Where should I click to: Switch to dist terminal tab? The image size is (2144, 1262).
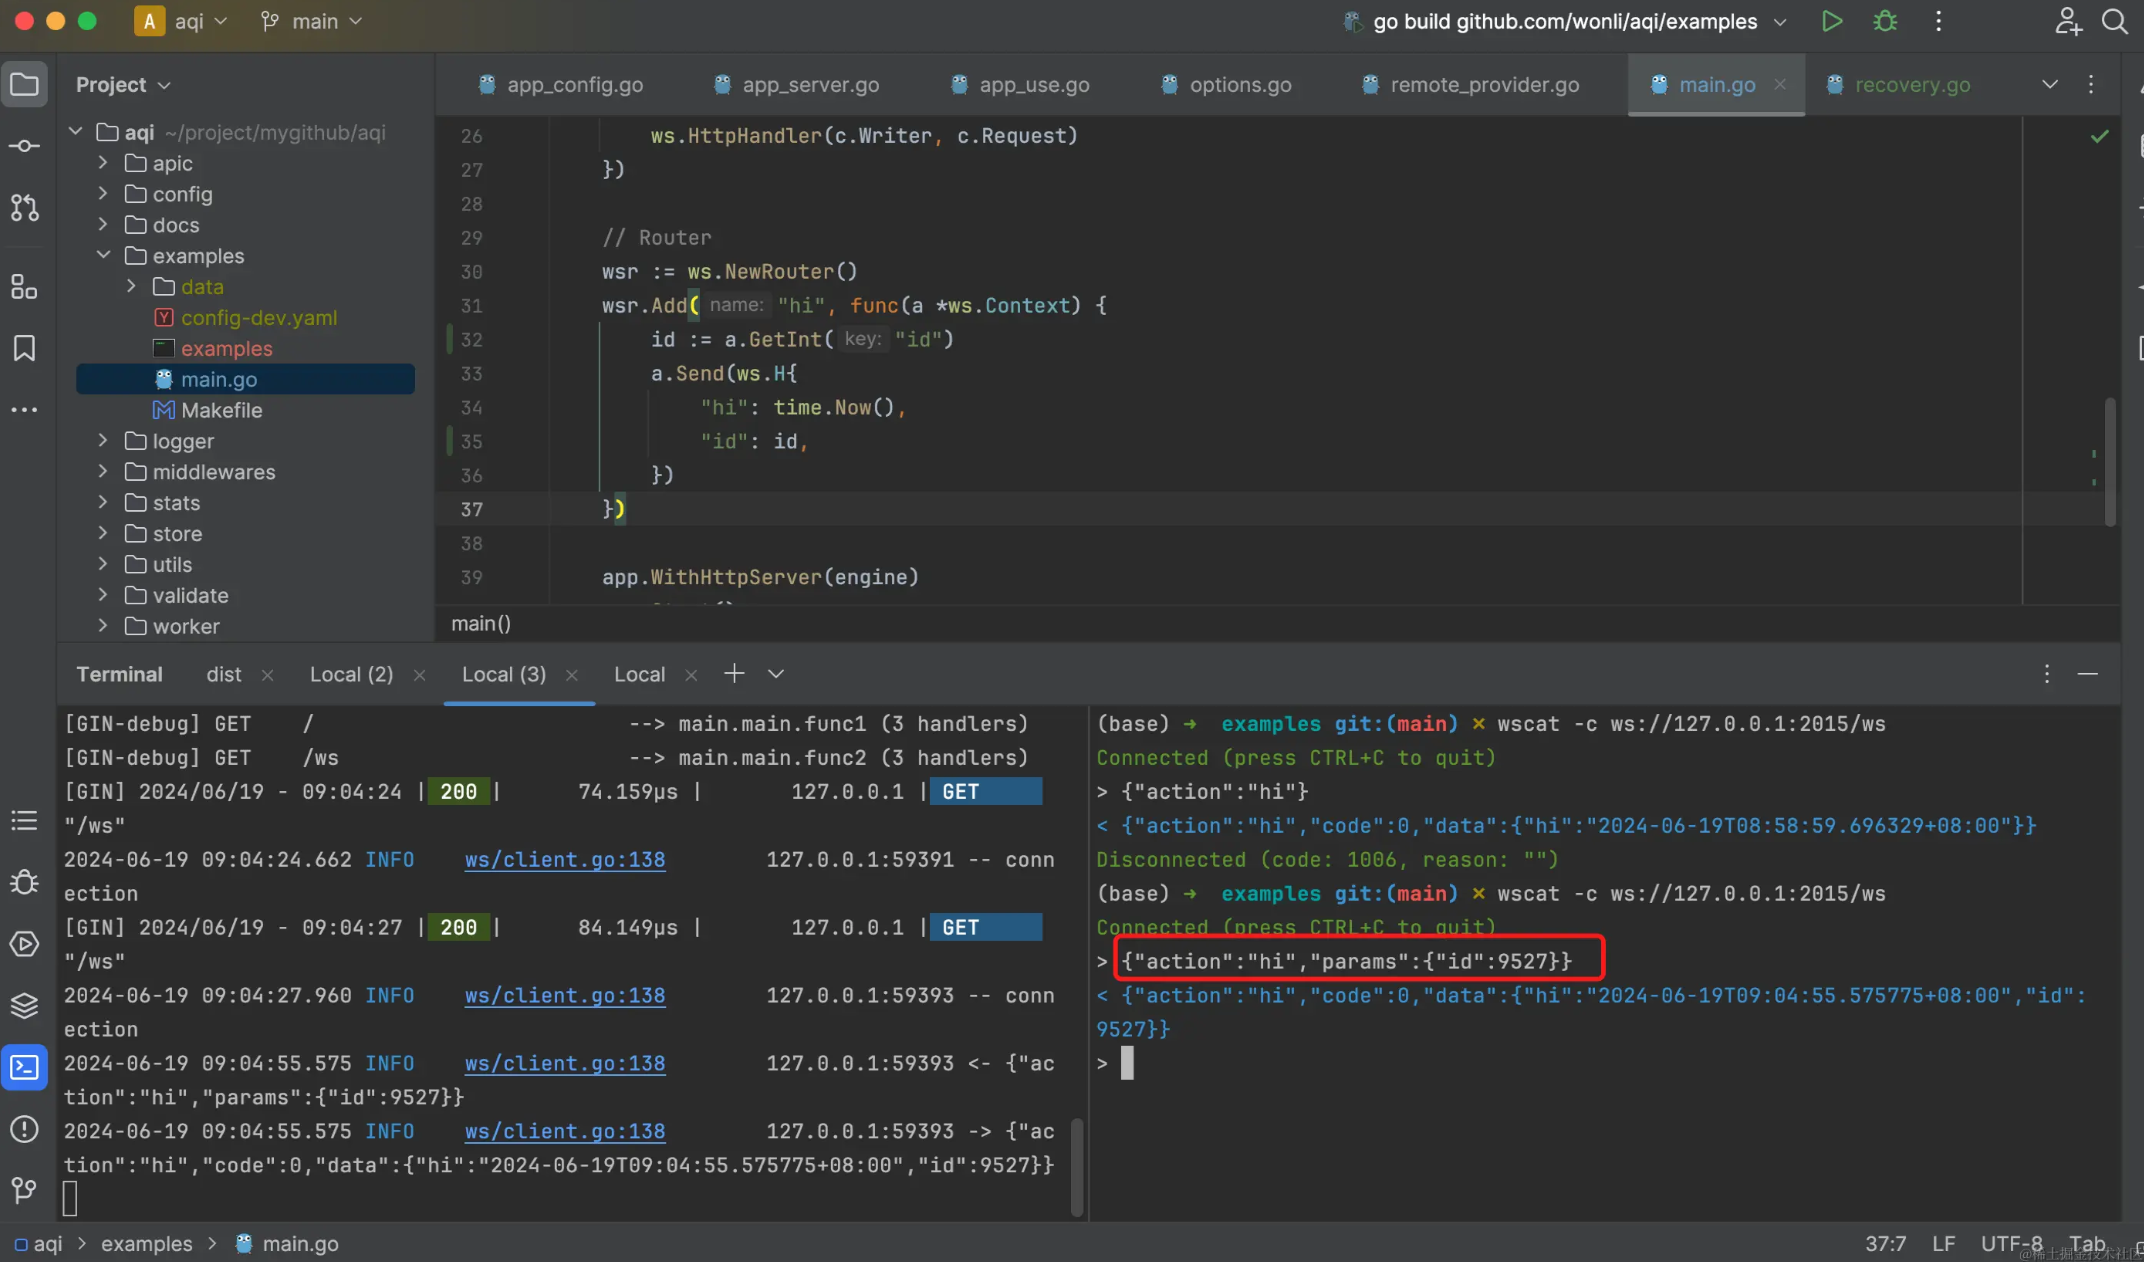tap(224, 674)
